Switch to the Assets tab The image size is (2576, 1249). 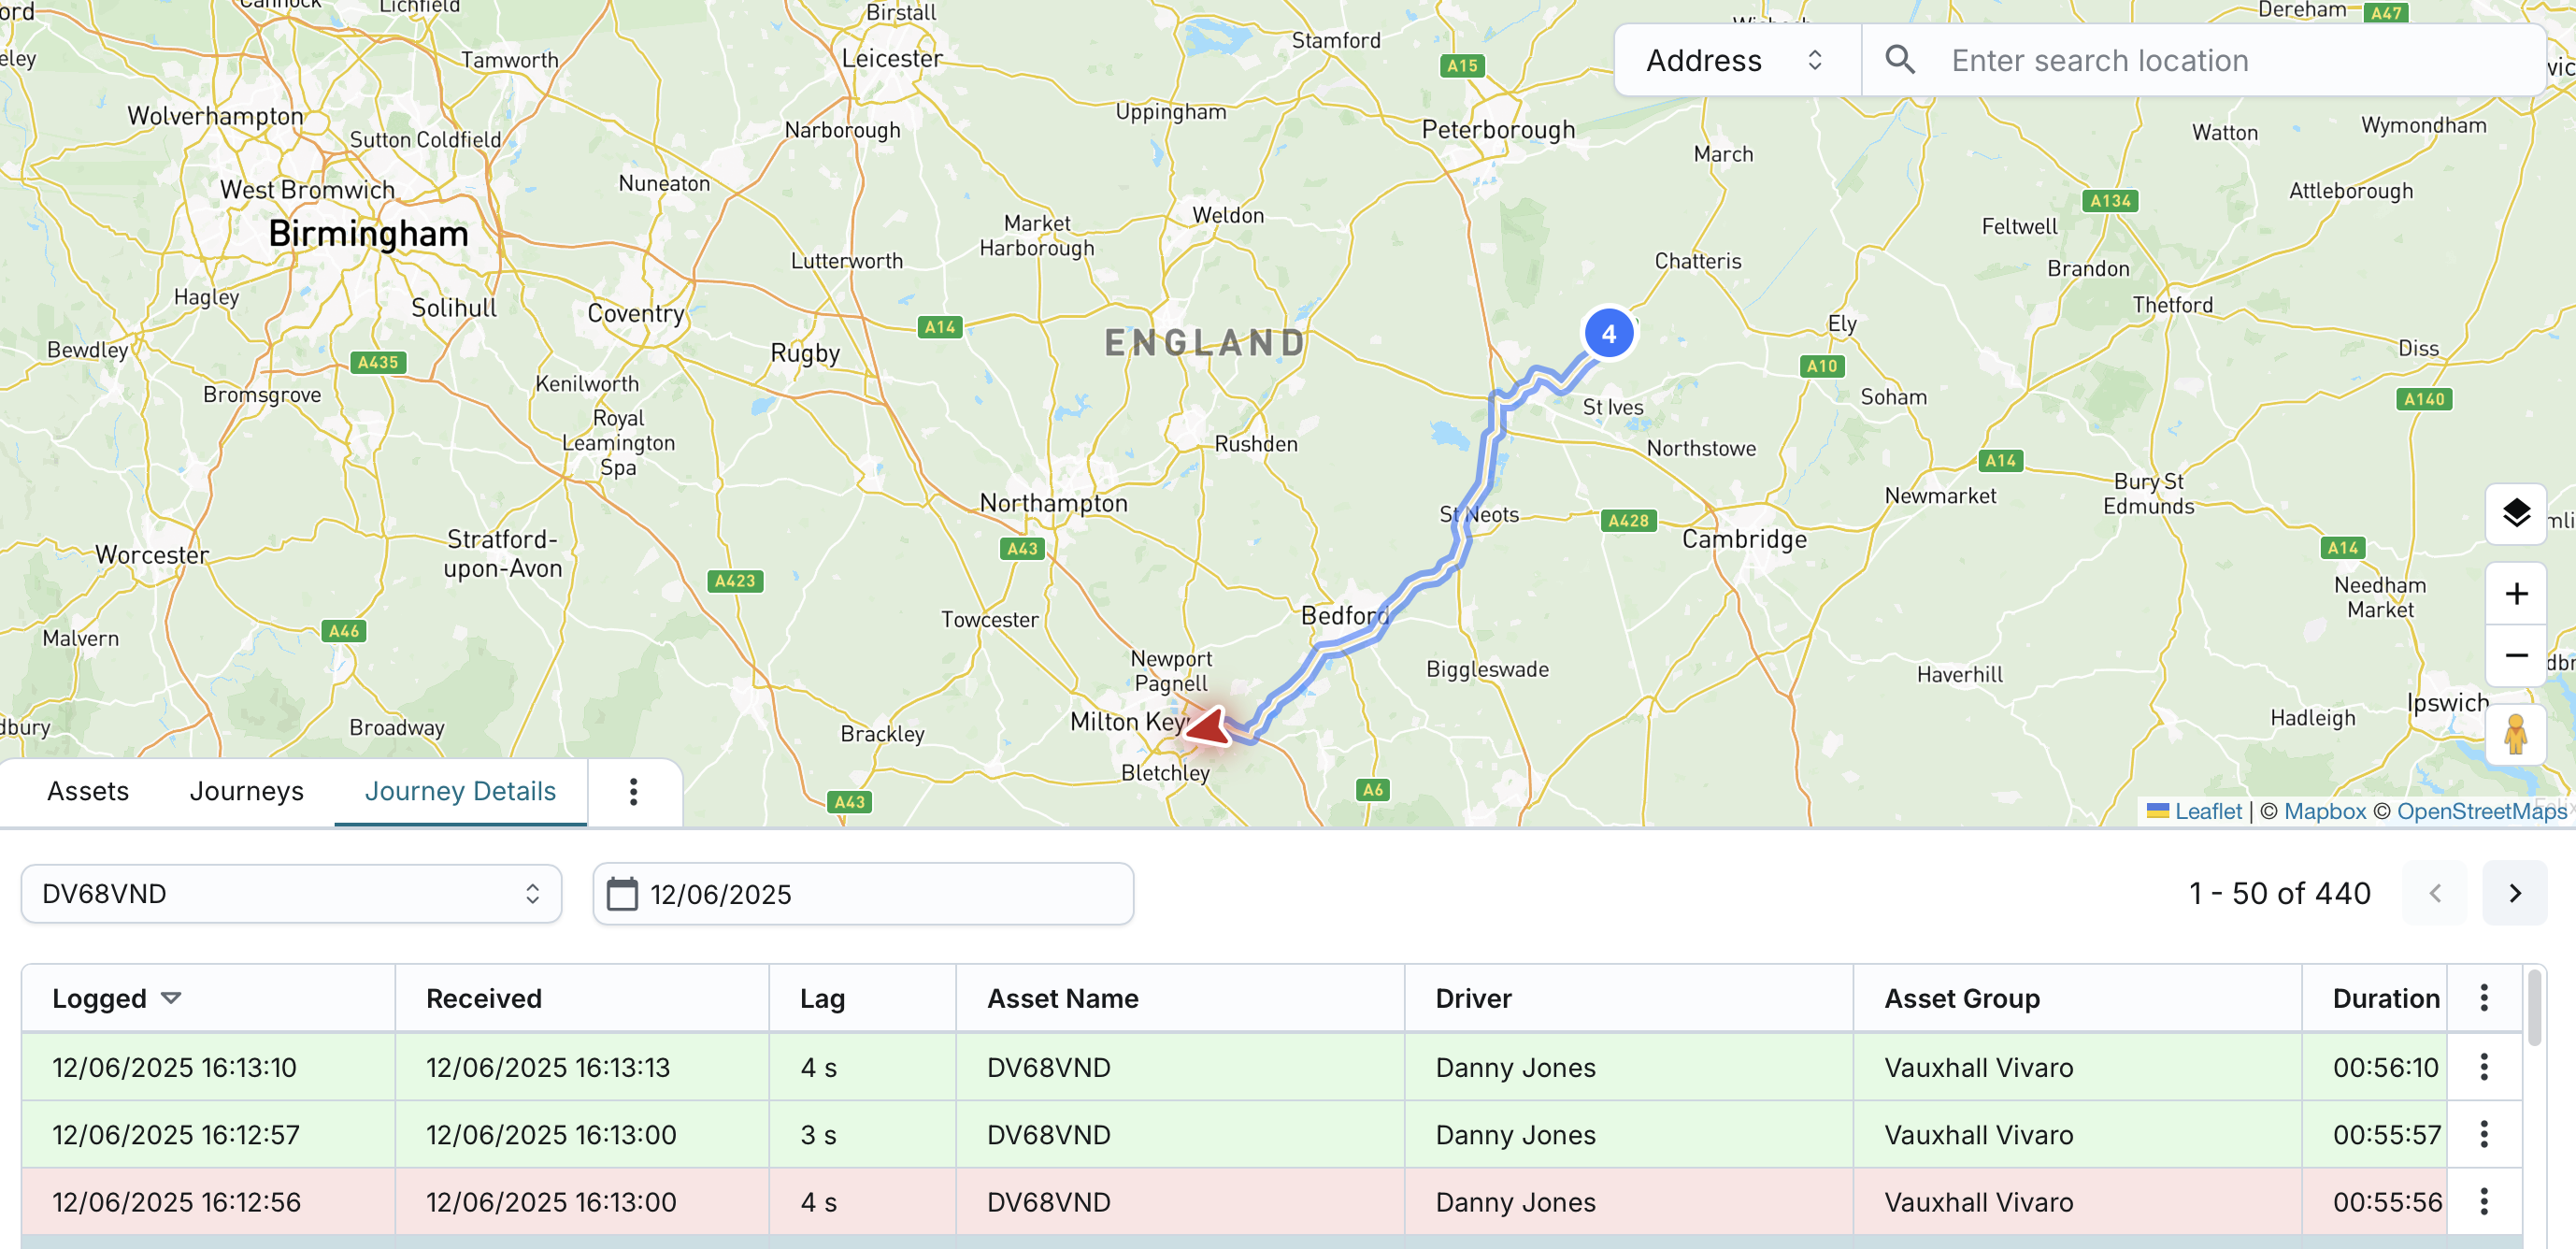(x=88, y=791)
